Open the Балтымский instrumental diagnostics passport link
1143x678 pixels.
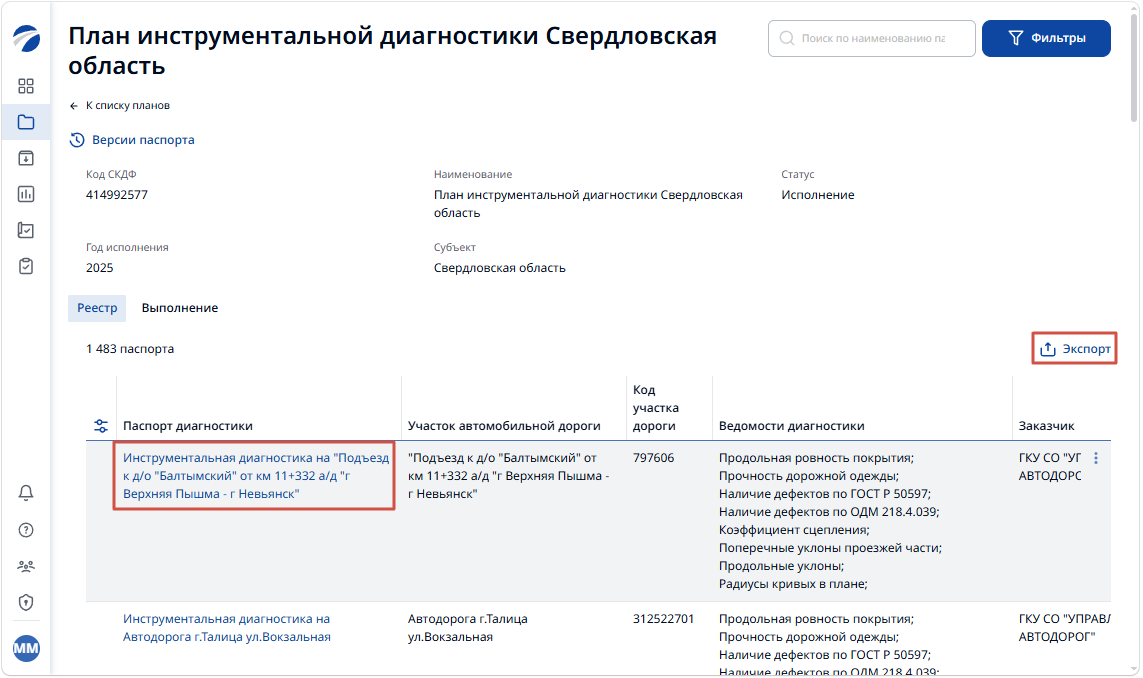(256, 475)
